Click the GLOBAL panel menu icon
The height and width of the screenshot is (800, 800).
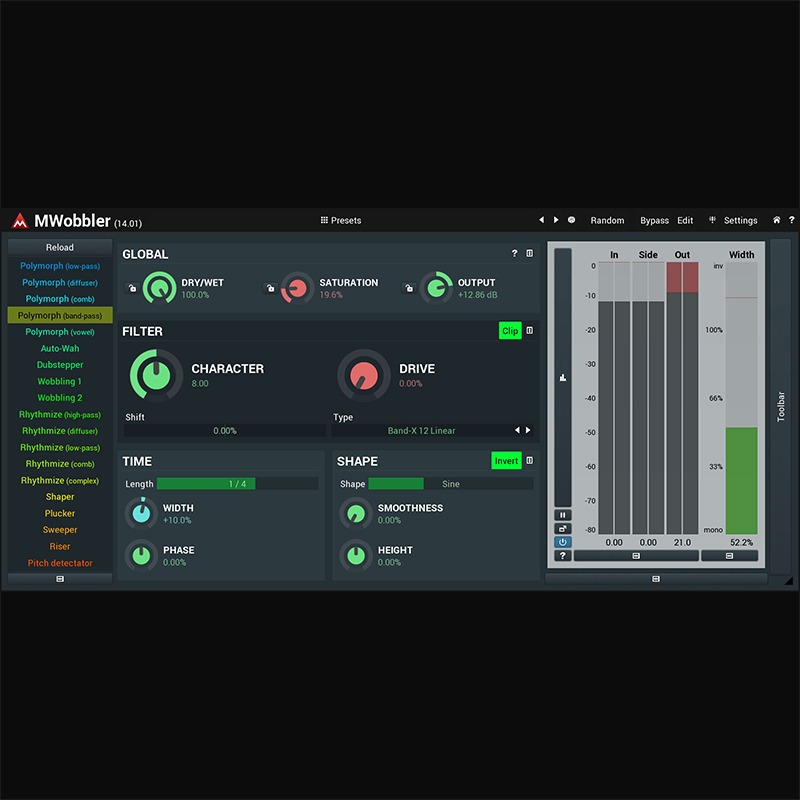click(x=530, y=253)
